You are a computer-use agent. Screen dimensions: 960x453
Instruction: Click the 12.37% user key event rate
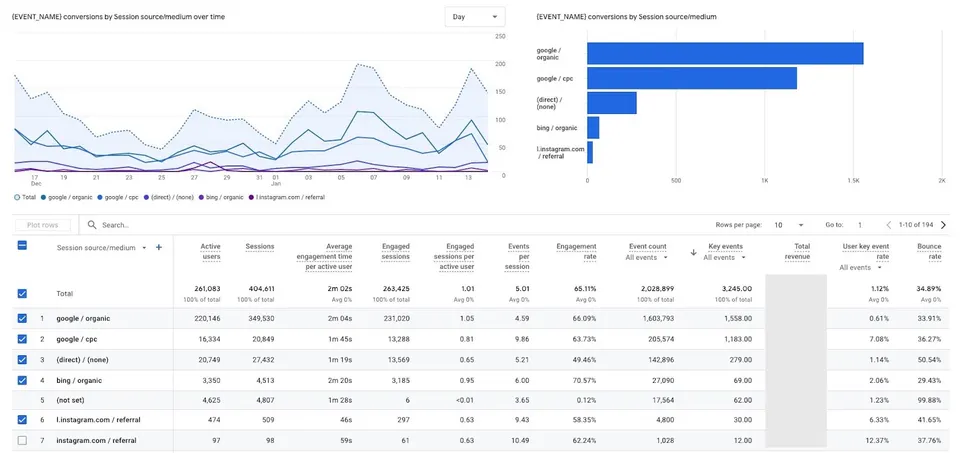pyautogui.click(x=877, y=441)
